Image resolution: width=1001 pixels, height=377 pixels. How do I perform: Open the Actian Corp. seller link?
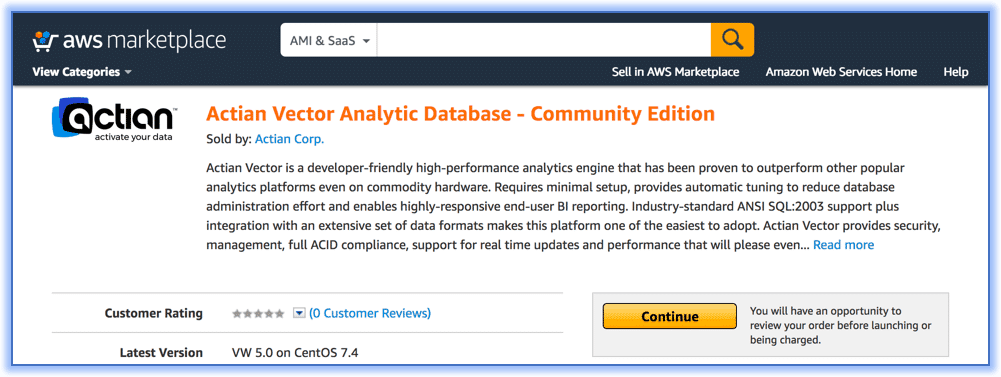[289, 138]
